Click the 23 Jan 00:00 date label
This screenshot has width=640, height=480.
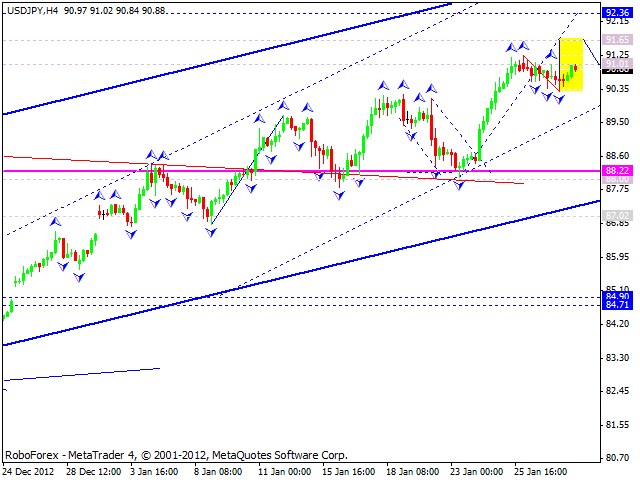tap(477, 471)
